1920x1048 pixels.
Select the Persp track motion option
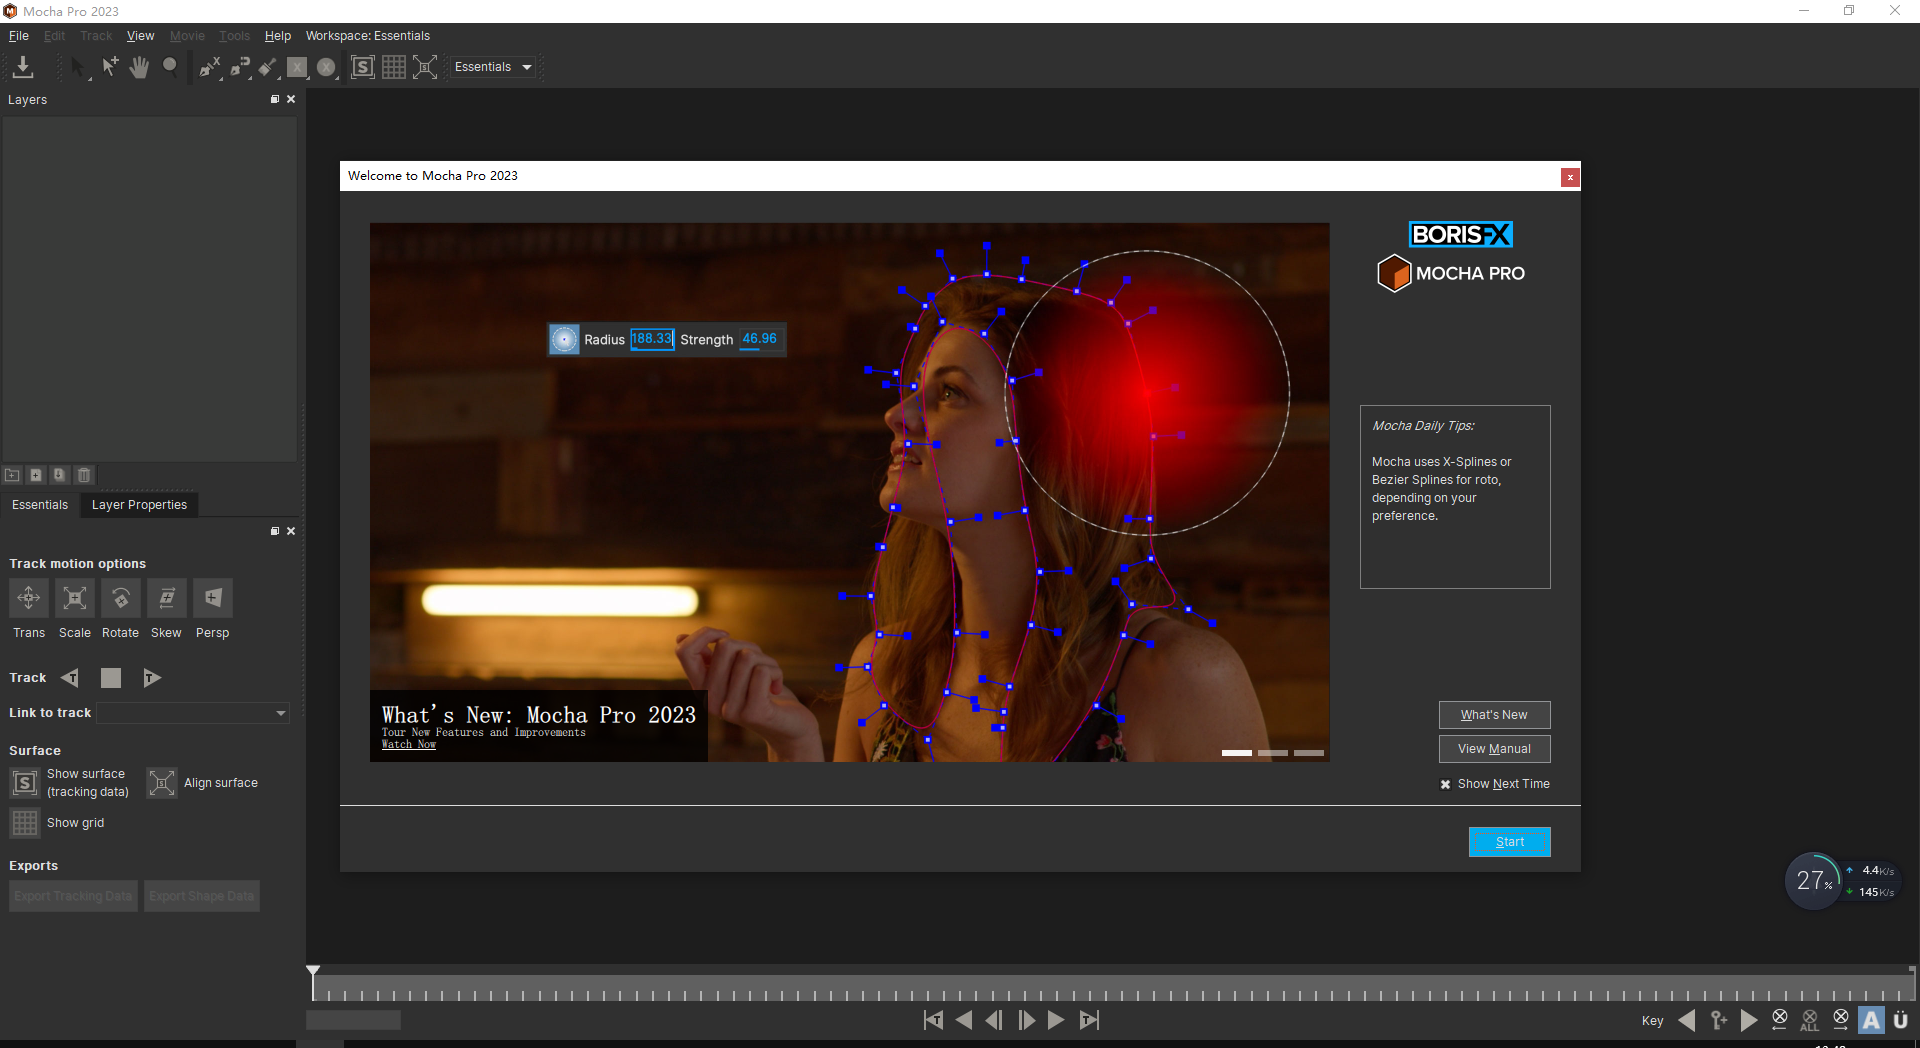(212, 598)
